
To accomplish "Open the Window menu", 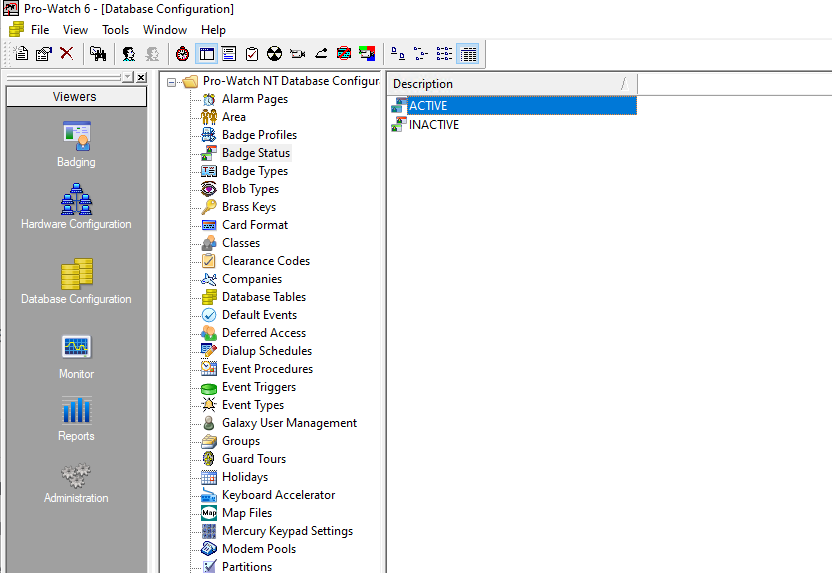I will point(164,30).
